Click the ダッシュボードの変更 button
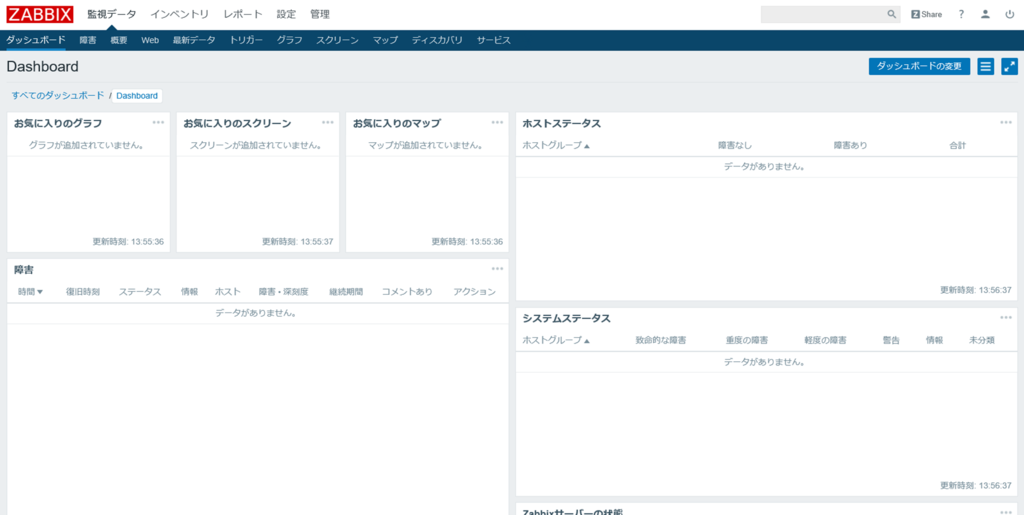The image size is (1024, 515). click(x=919, y=66)
